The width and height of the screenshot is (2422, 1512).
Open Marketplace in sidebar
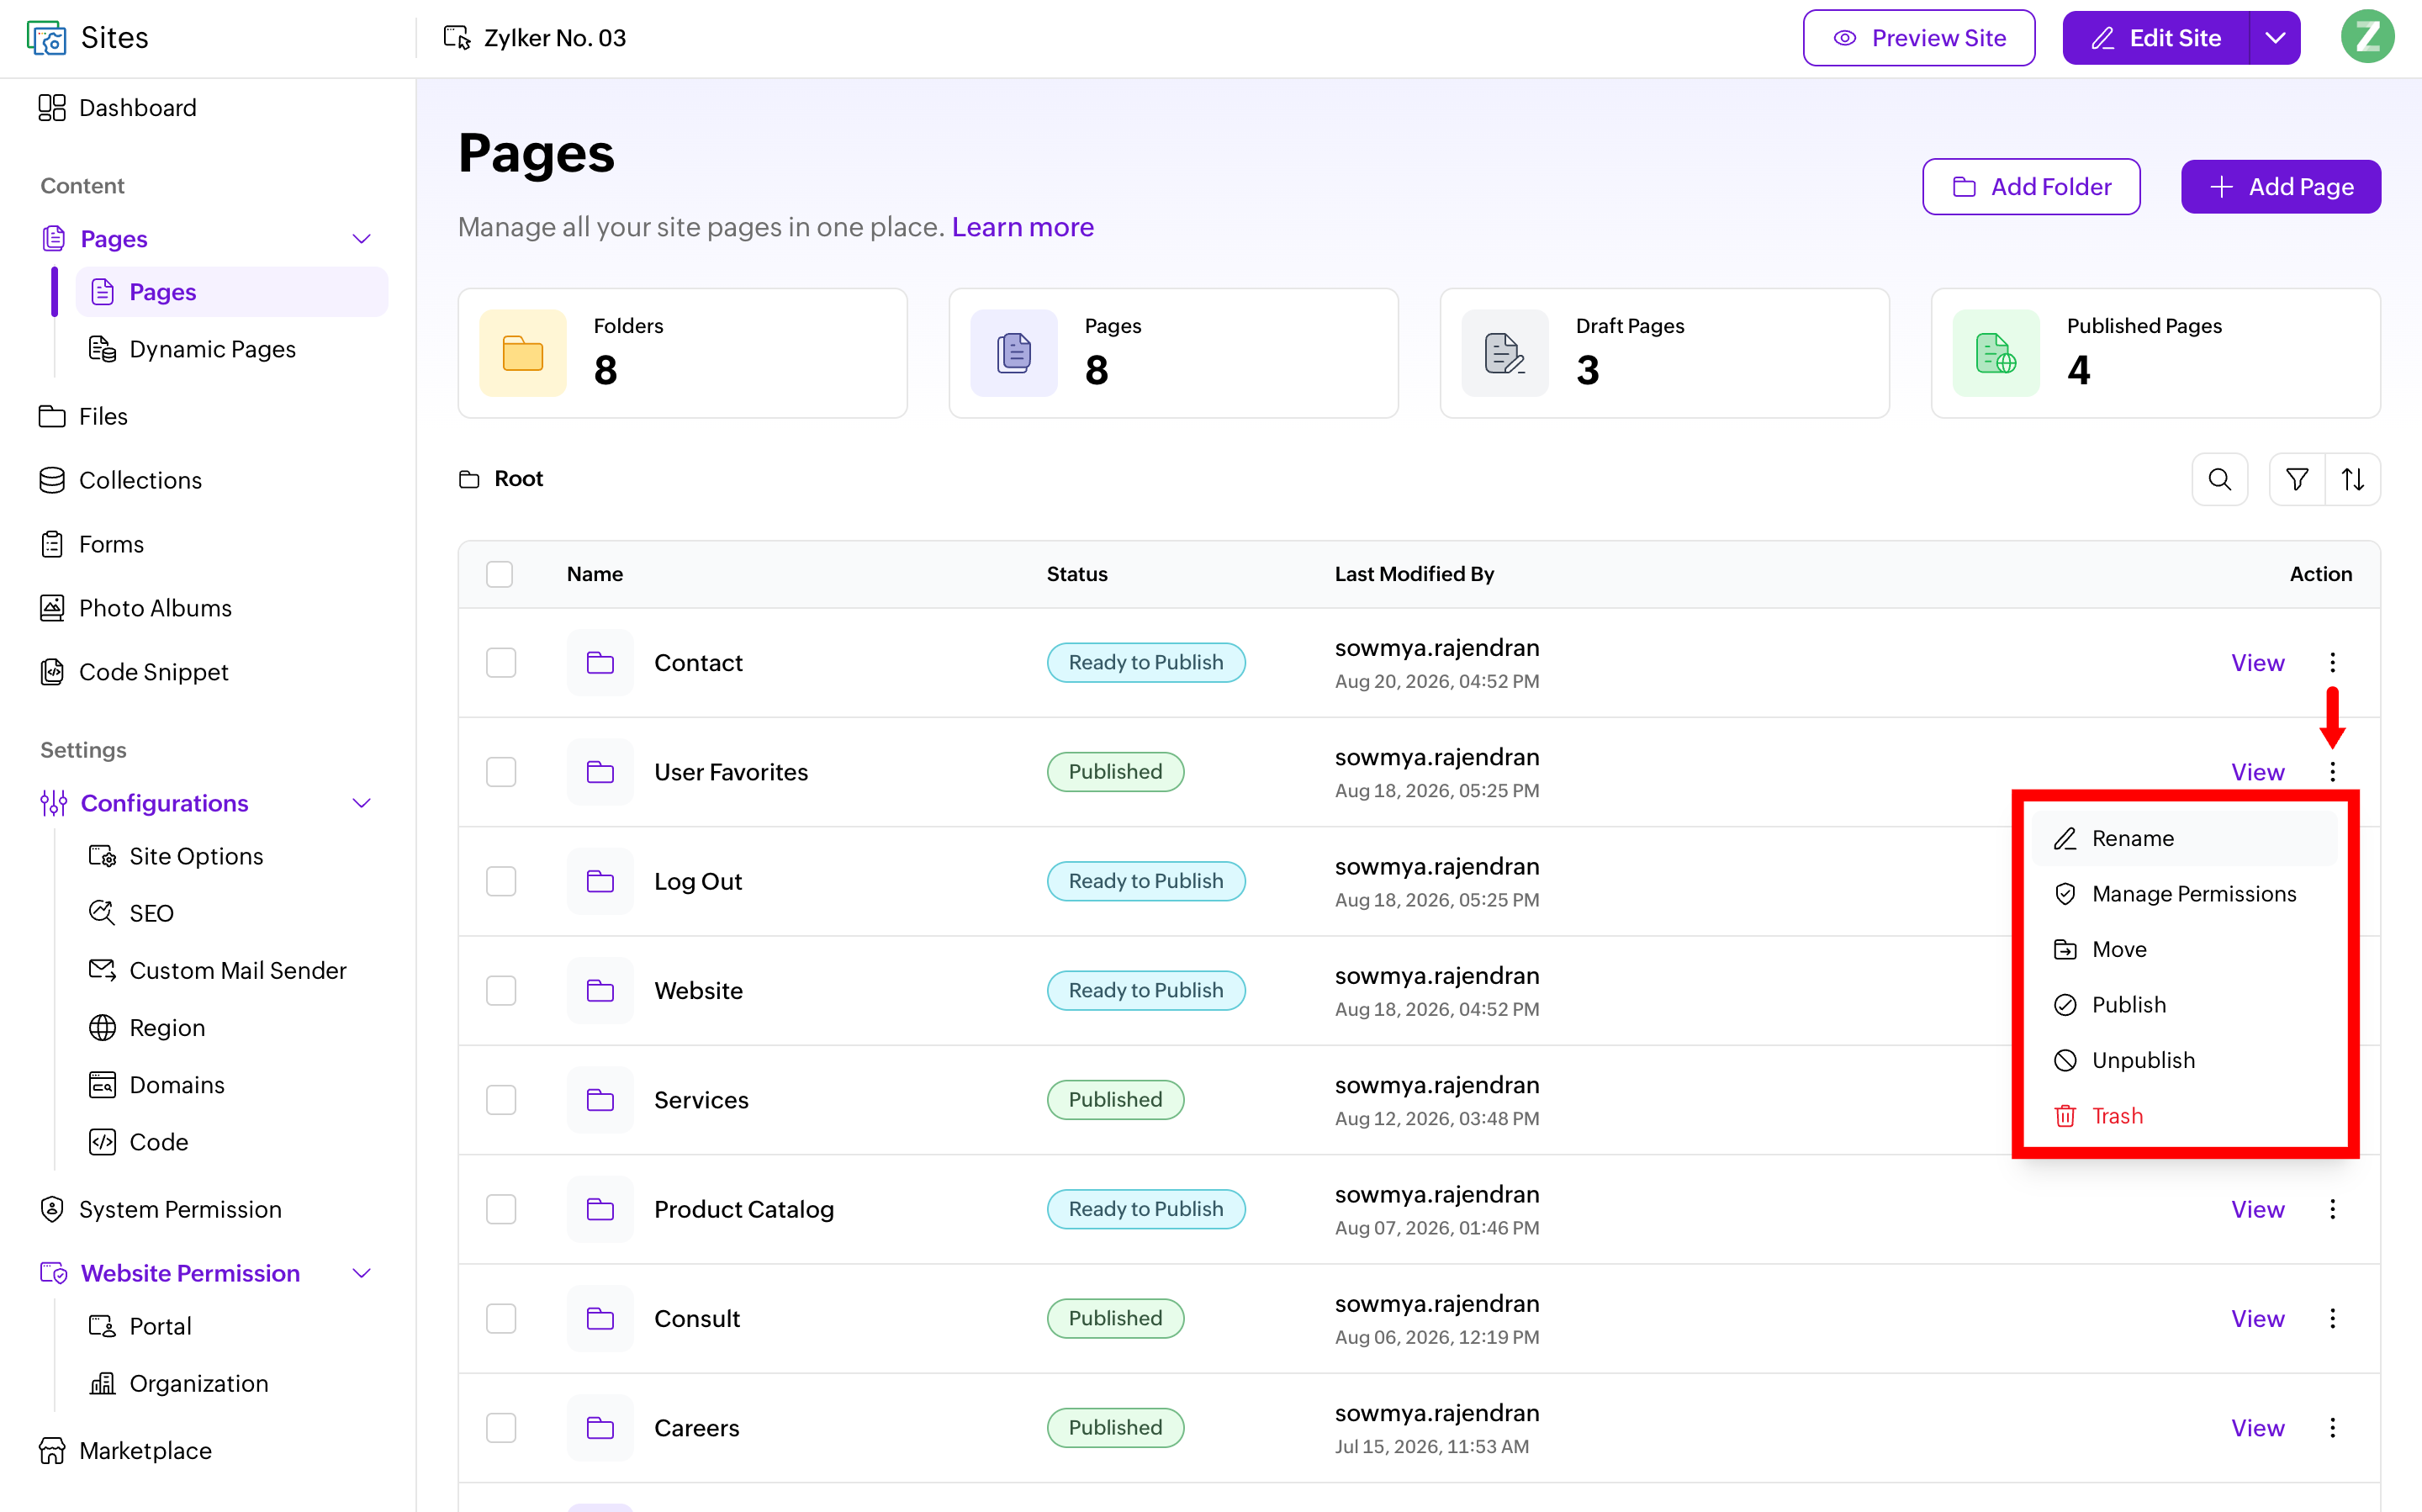tap(125, 1451)
